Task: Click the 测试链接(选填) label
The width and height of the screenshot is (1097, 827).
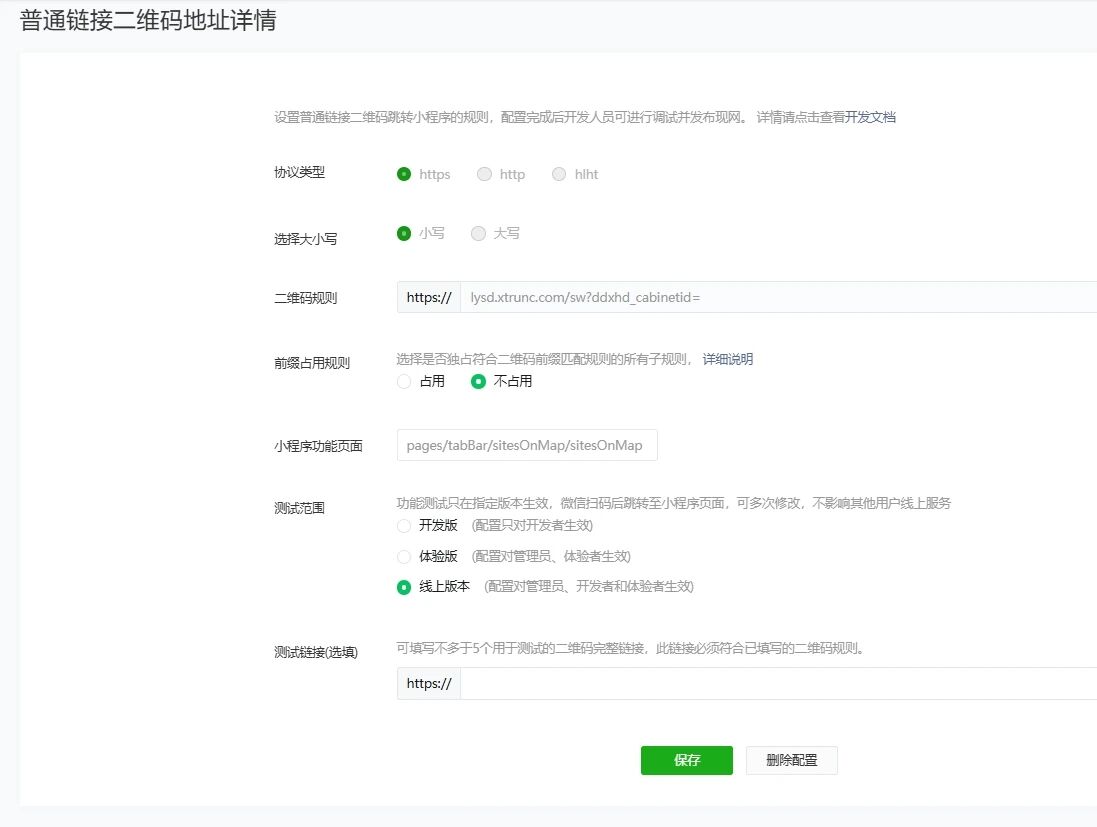Action: (x=316, y=652)
